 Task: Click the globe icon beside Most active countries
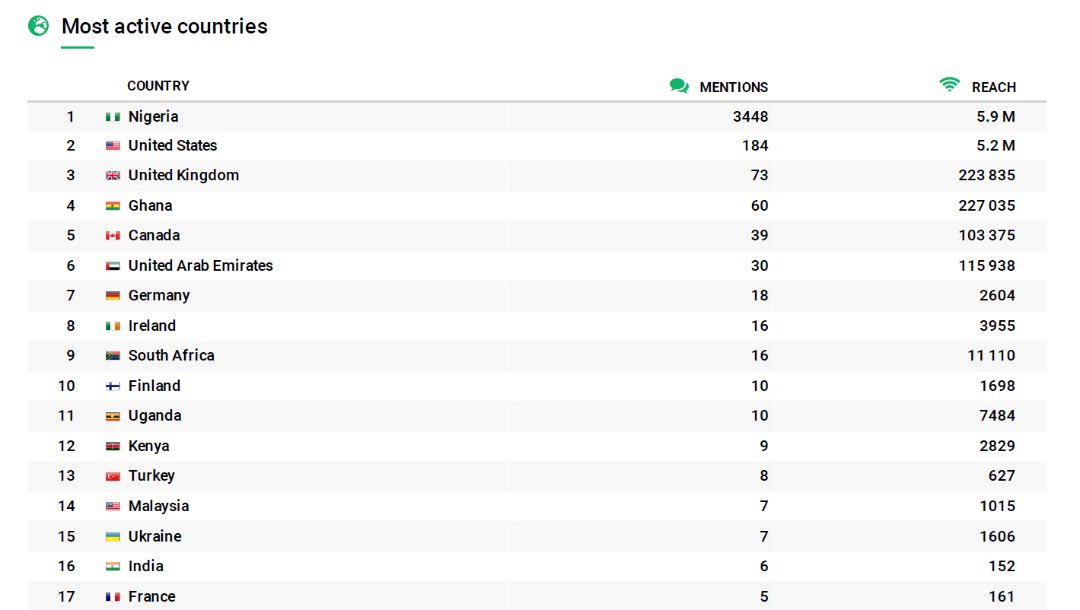[x=38, y=26]
